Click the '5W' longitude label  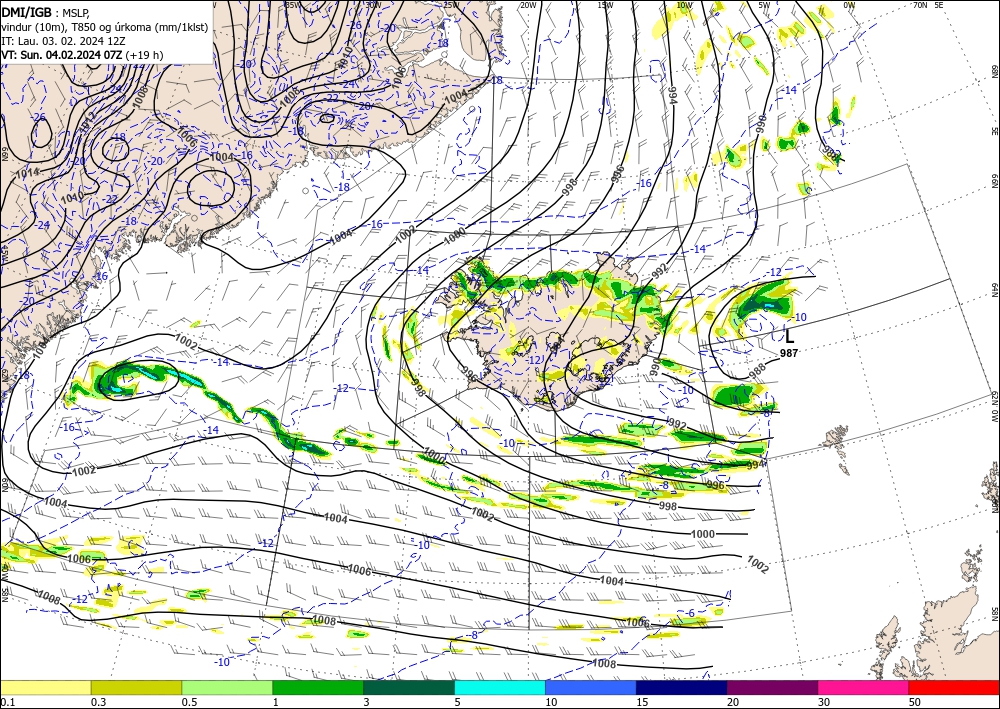click(x=764, y=5)
